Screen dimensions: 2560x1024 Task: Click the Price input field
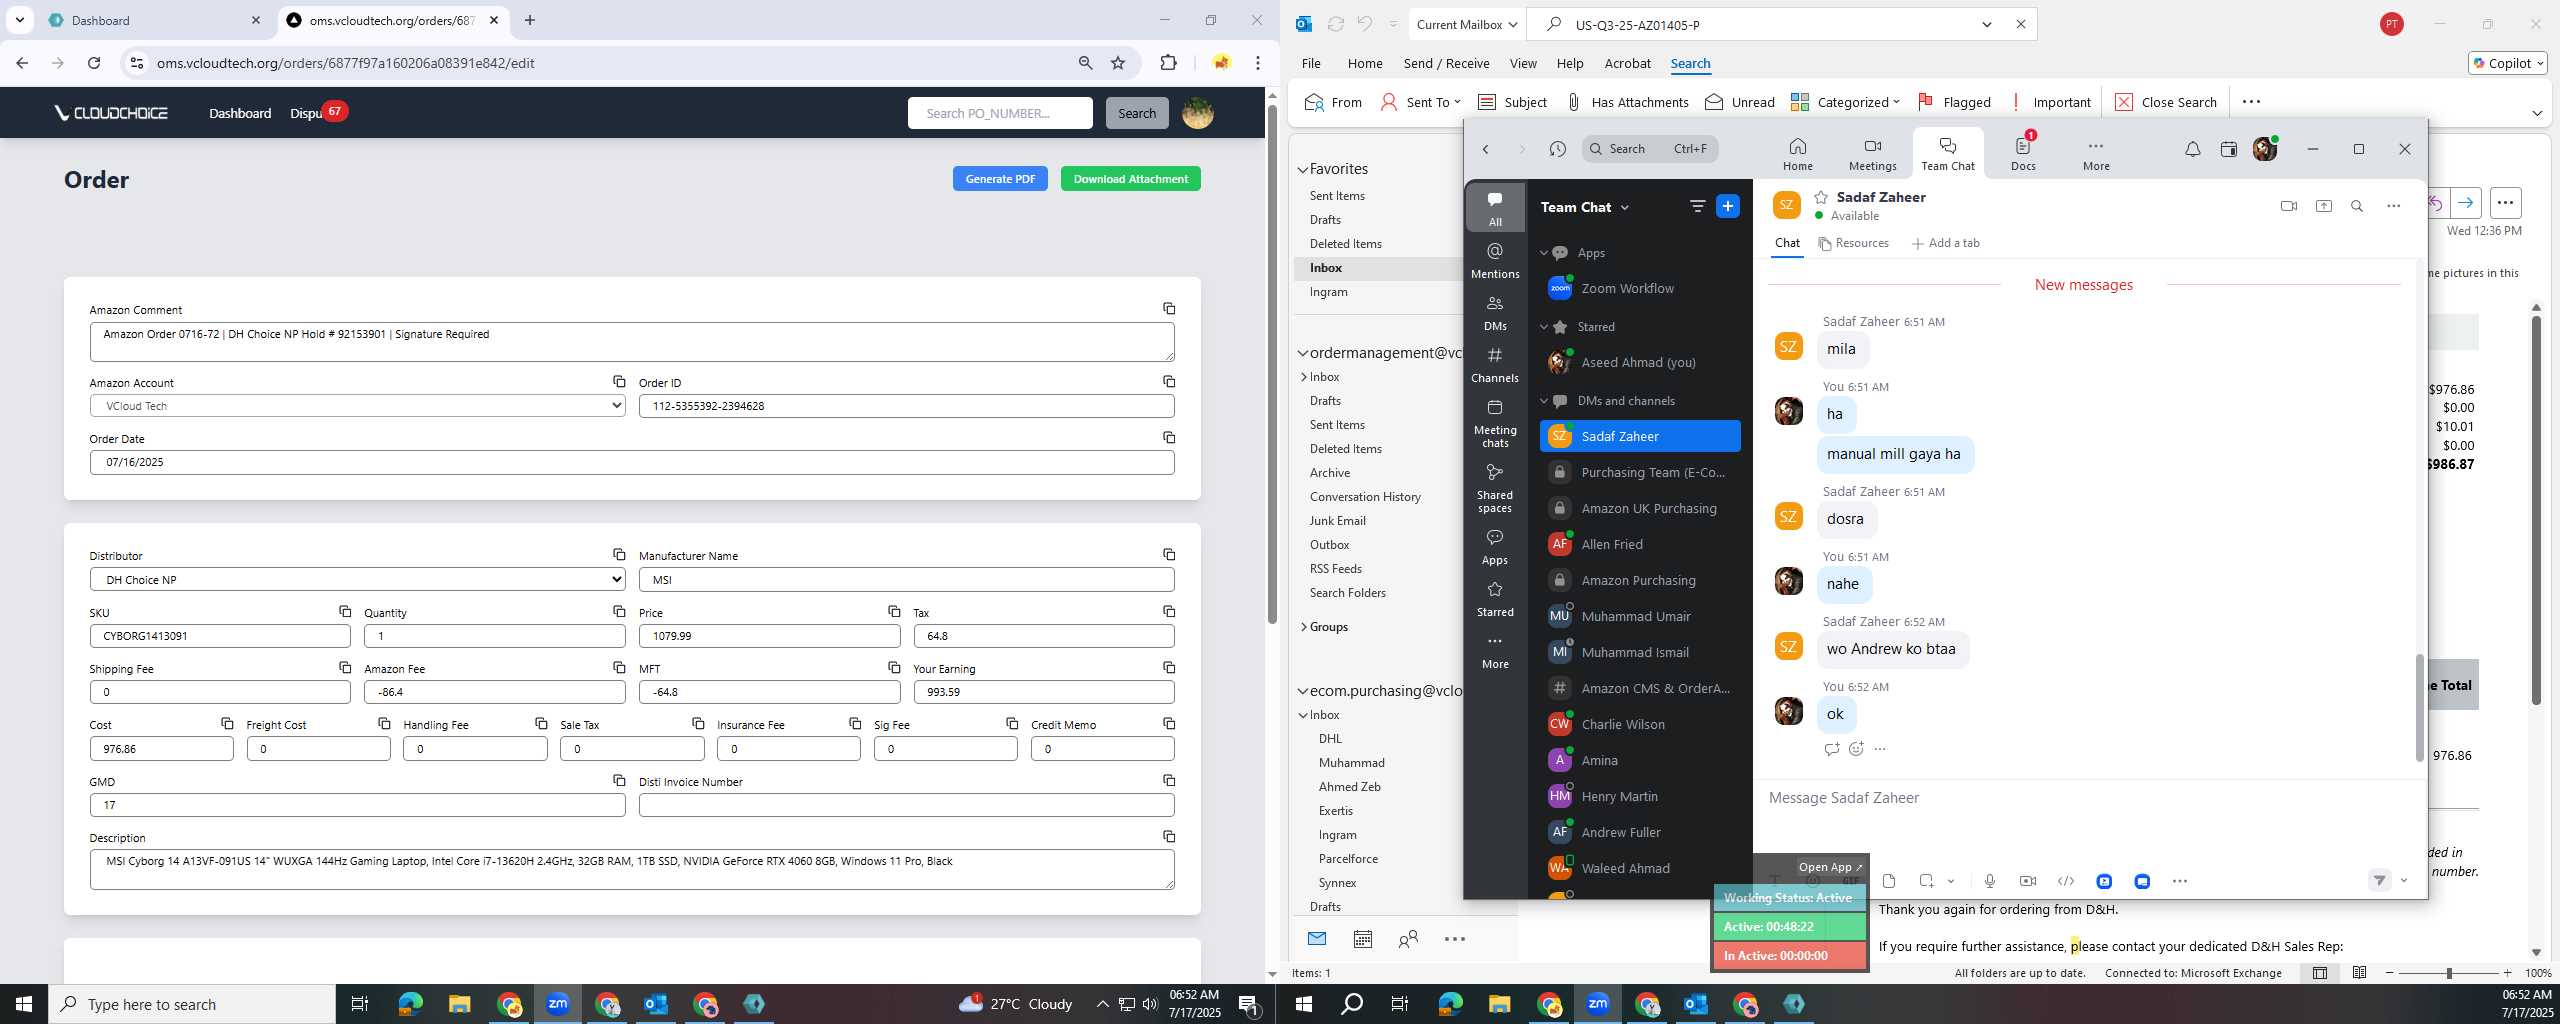[769, 636]
